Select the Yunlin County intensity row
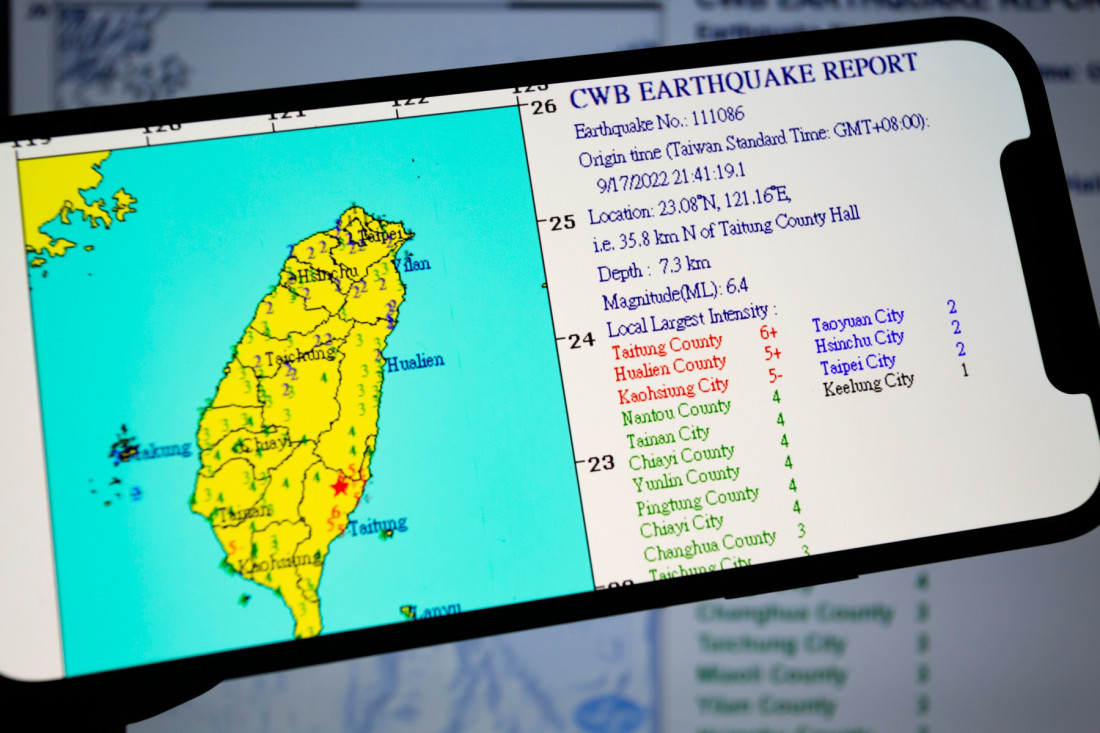 click(713, 476)
